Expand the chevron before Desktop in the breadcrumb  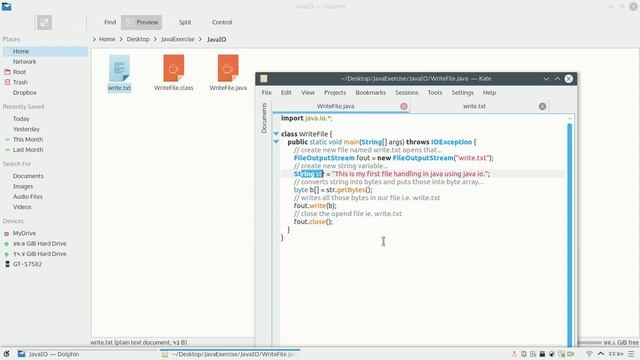click(121, 39)
